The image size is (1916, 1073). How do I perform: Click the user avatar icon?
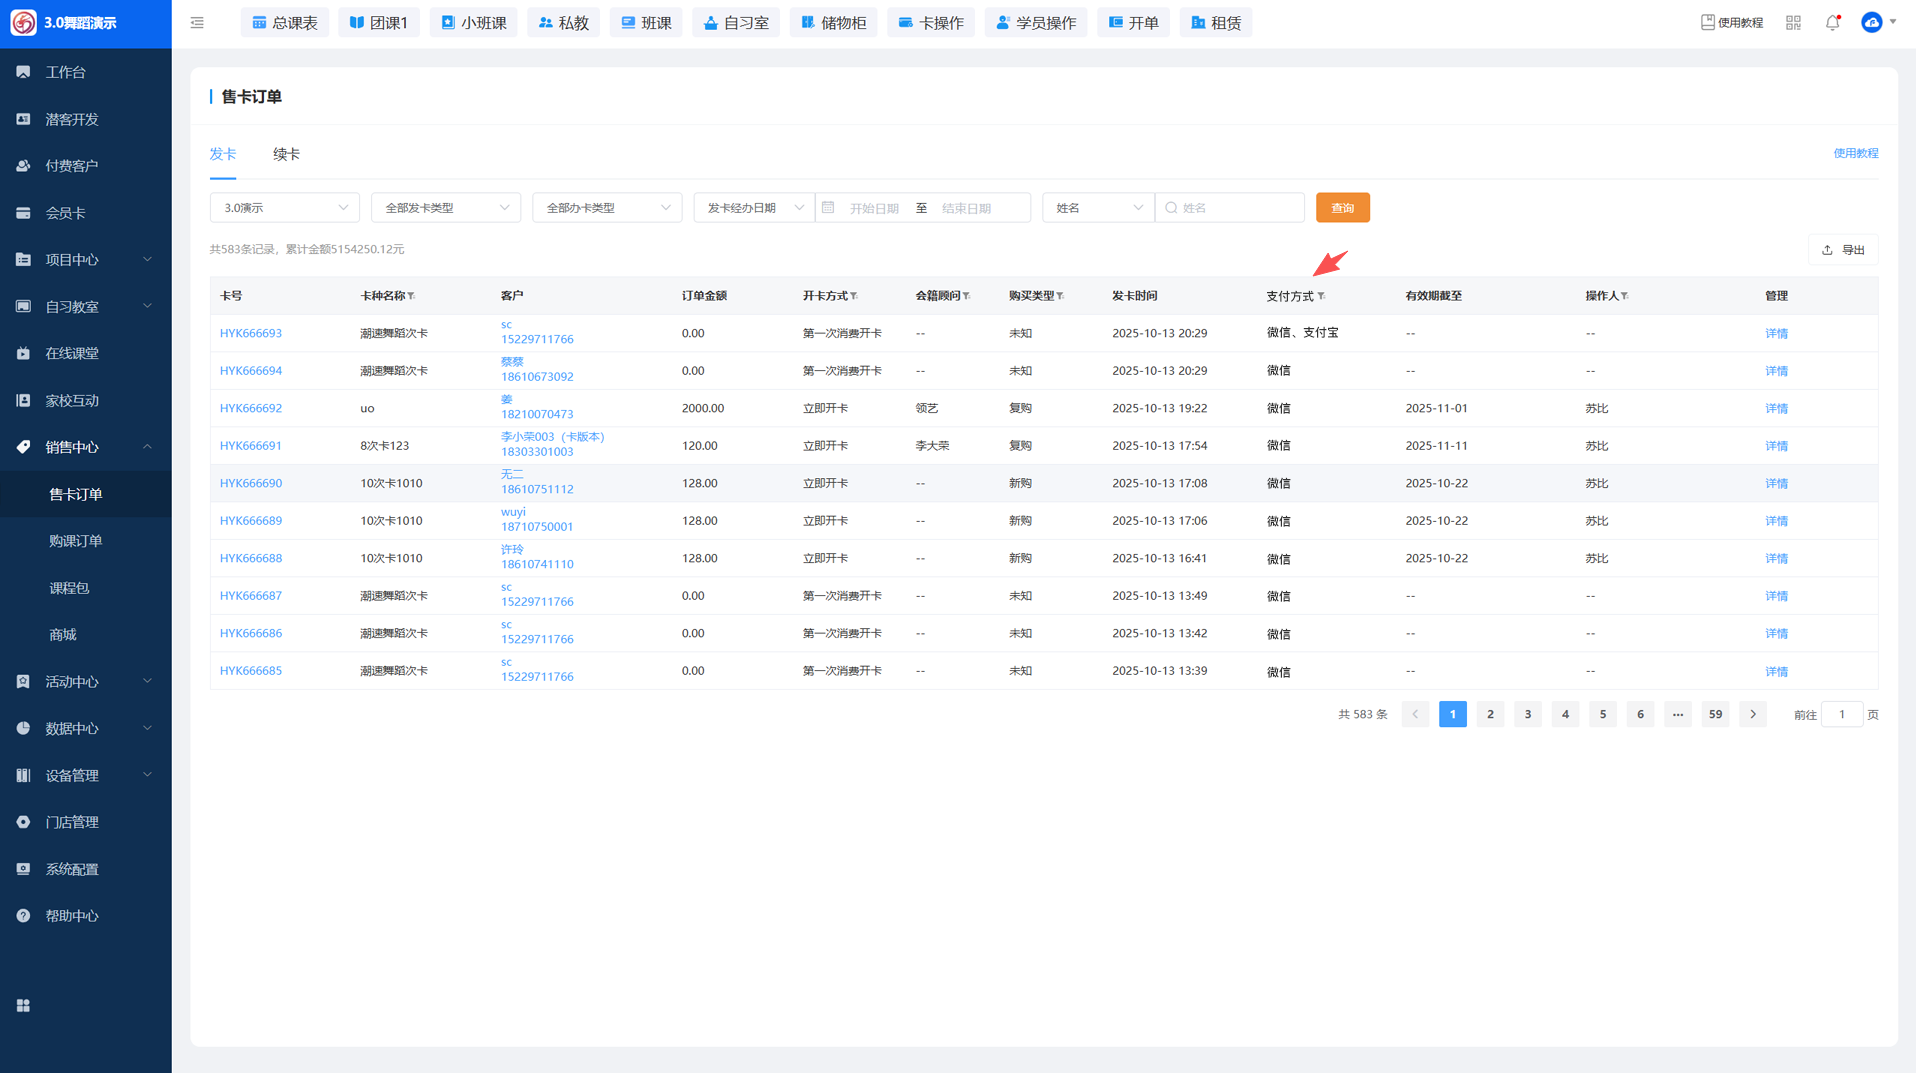(1872, 23)
